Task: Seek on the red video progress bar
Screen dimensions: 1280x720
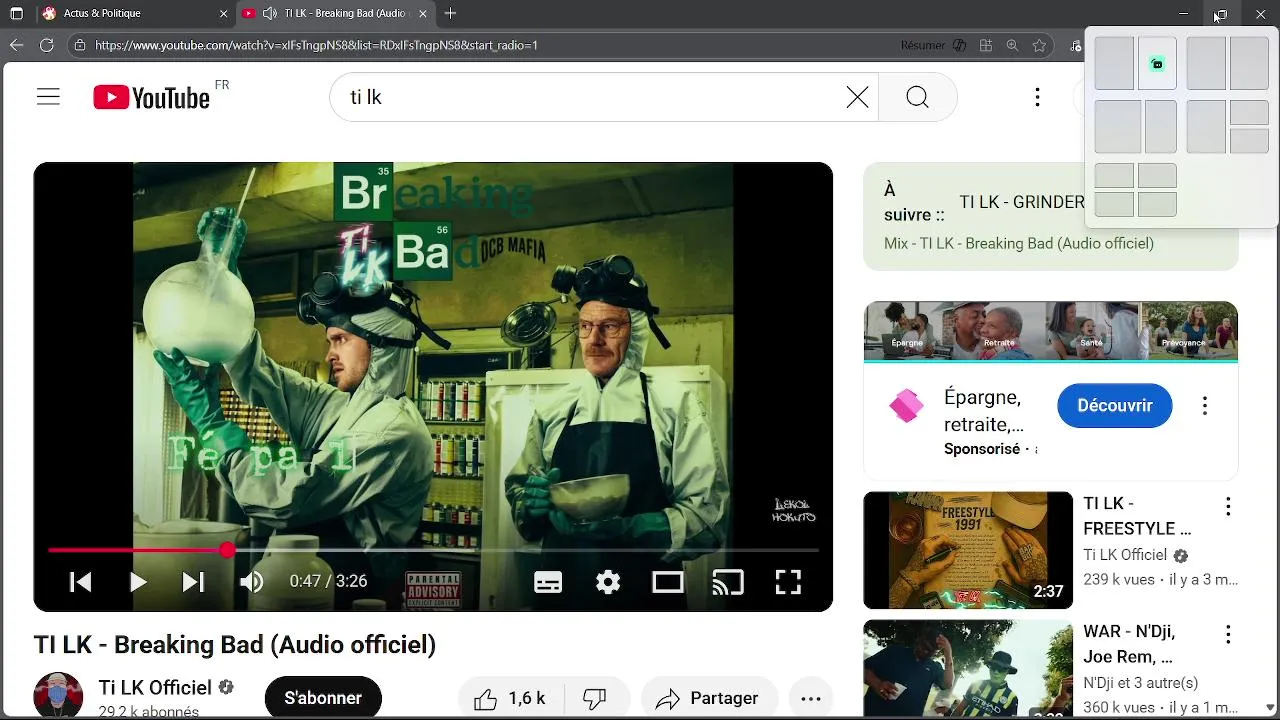Action: tap(433, 550)
